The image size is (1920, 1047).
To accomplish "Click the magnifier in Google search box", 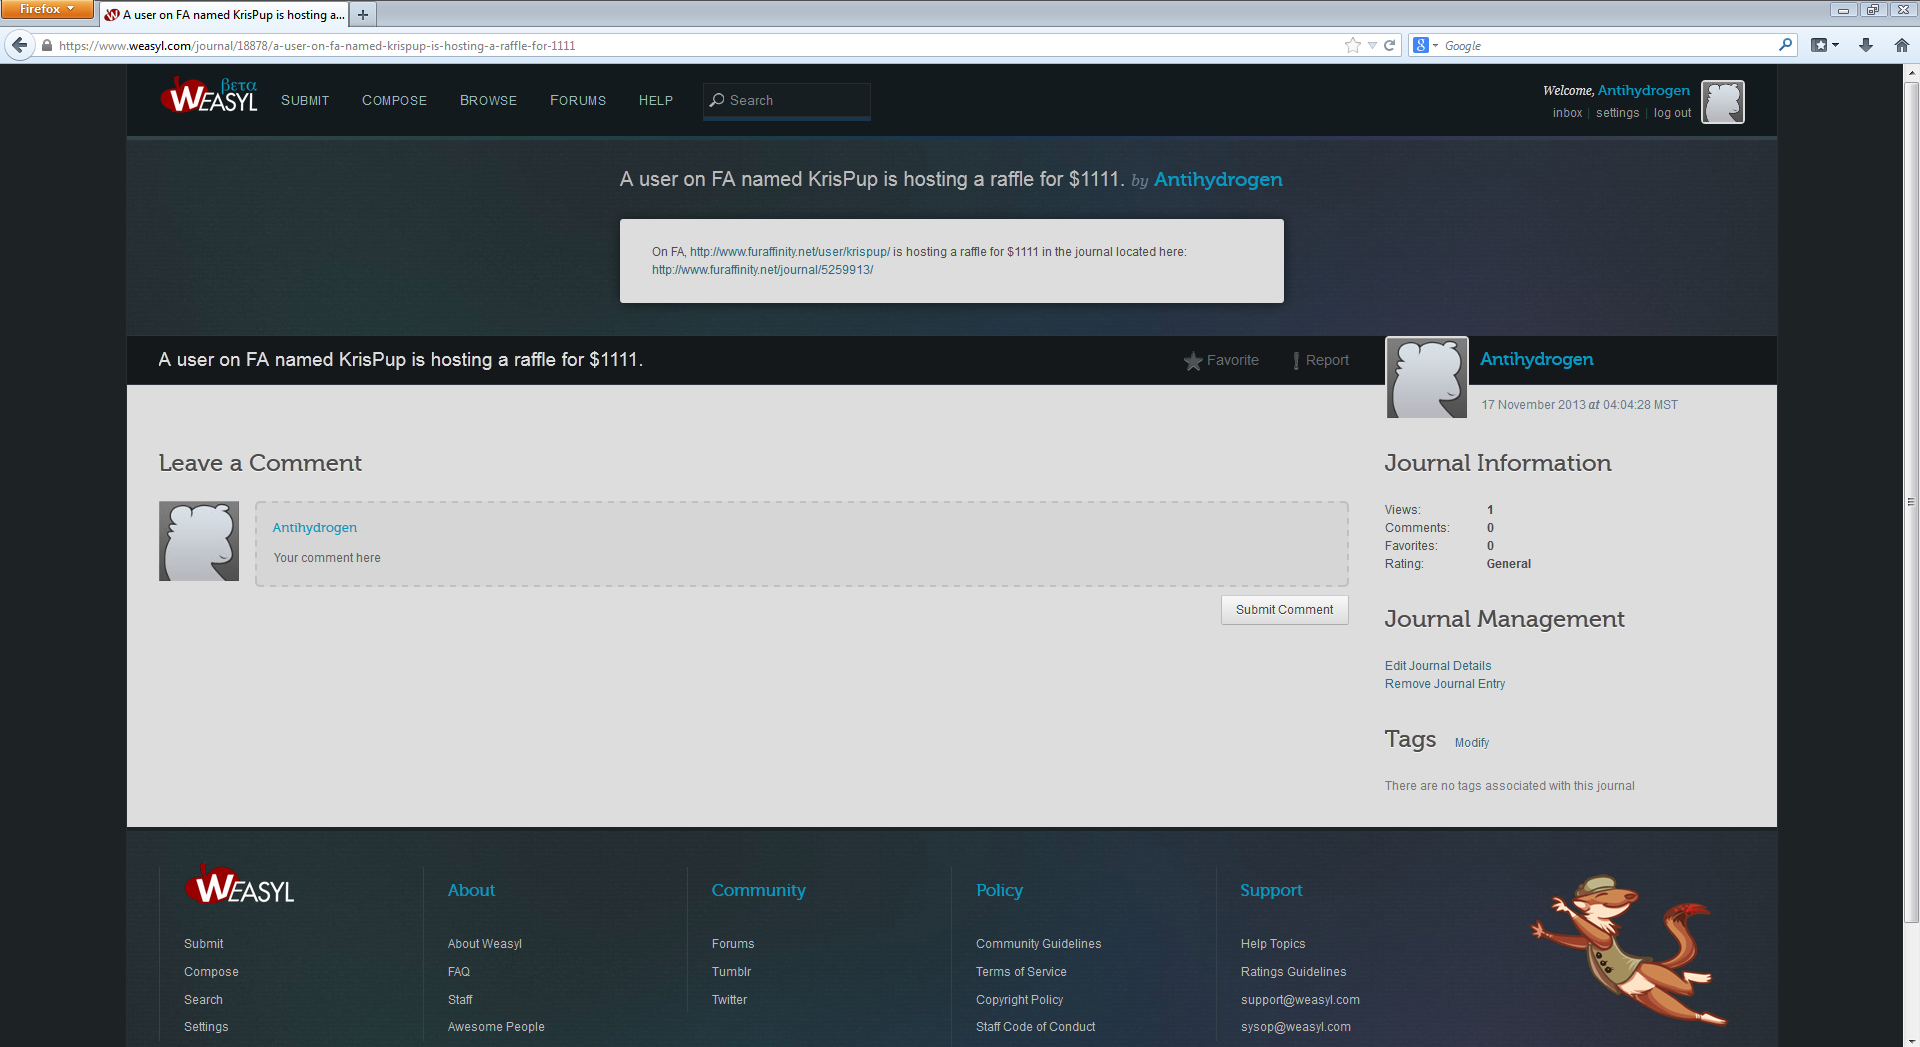I will tap(1785, 45).
